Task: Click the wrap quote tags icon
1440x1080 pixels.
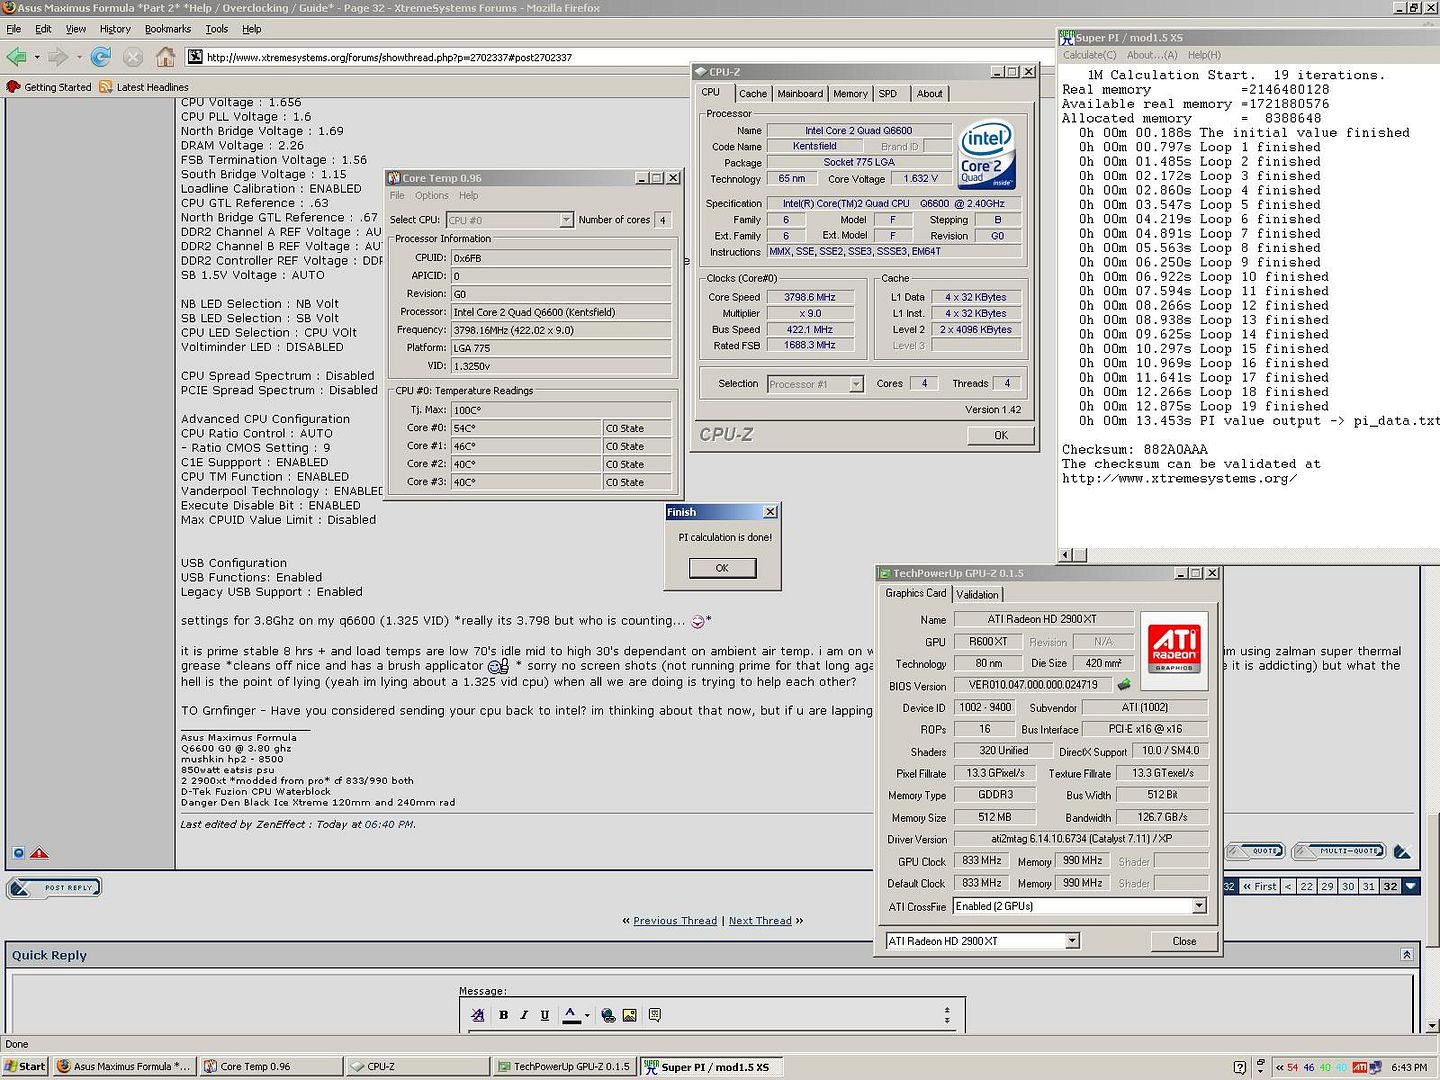Action: coord(655,1015)
